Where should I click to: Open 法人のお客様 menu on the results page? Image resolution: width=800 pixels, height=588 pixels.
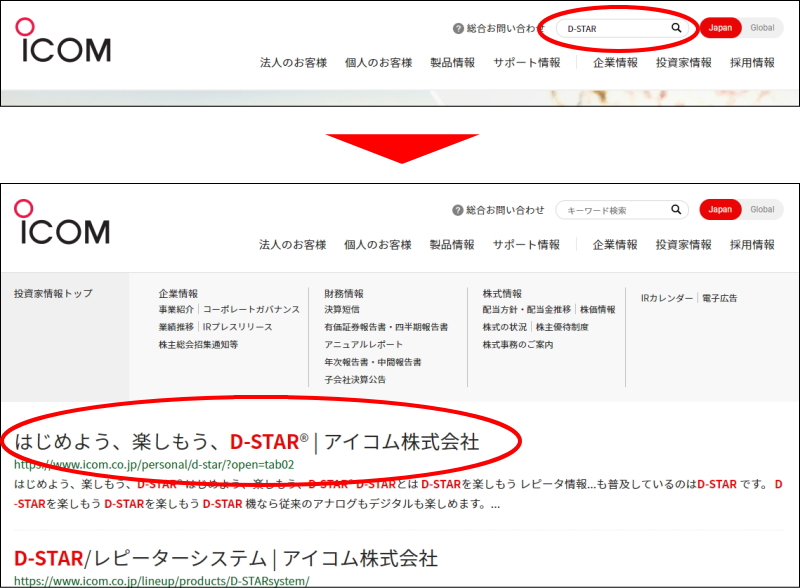(x=293, y=244)
